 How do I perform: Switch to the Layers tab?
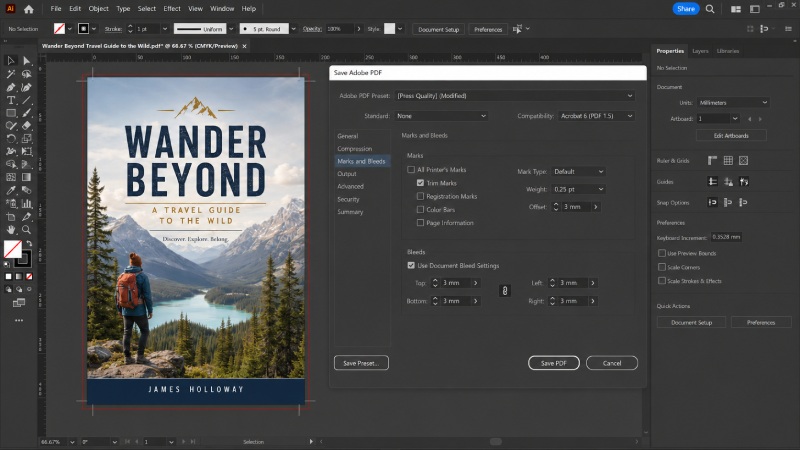tap(700, 51)
